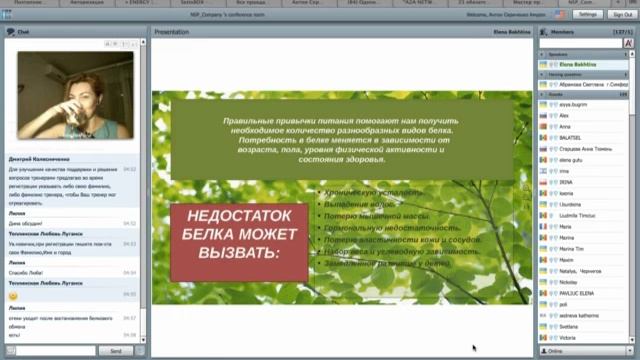The width and height of the screenshot is (640, 360).
Task: Switch to the Мастер browser tab
Action: [531, 3]
